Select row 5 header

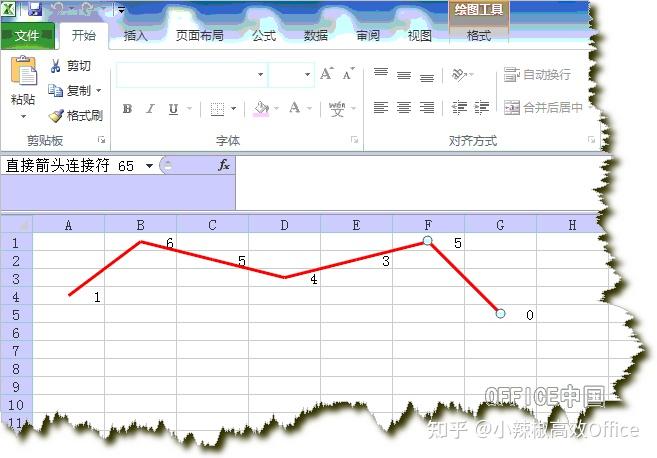(x=16, y=315)
